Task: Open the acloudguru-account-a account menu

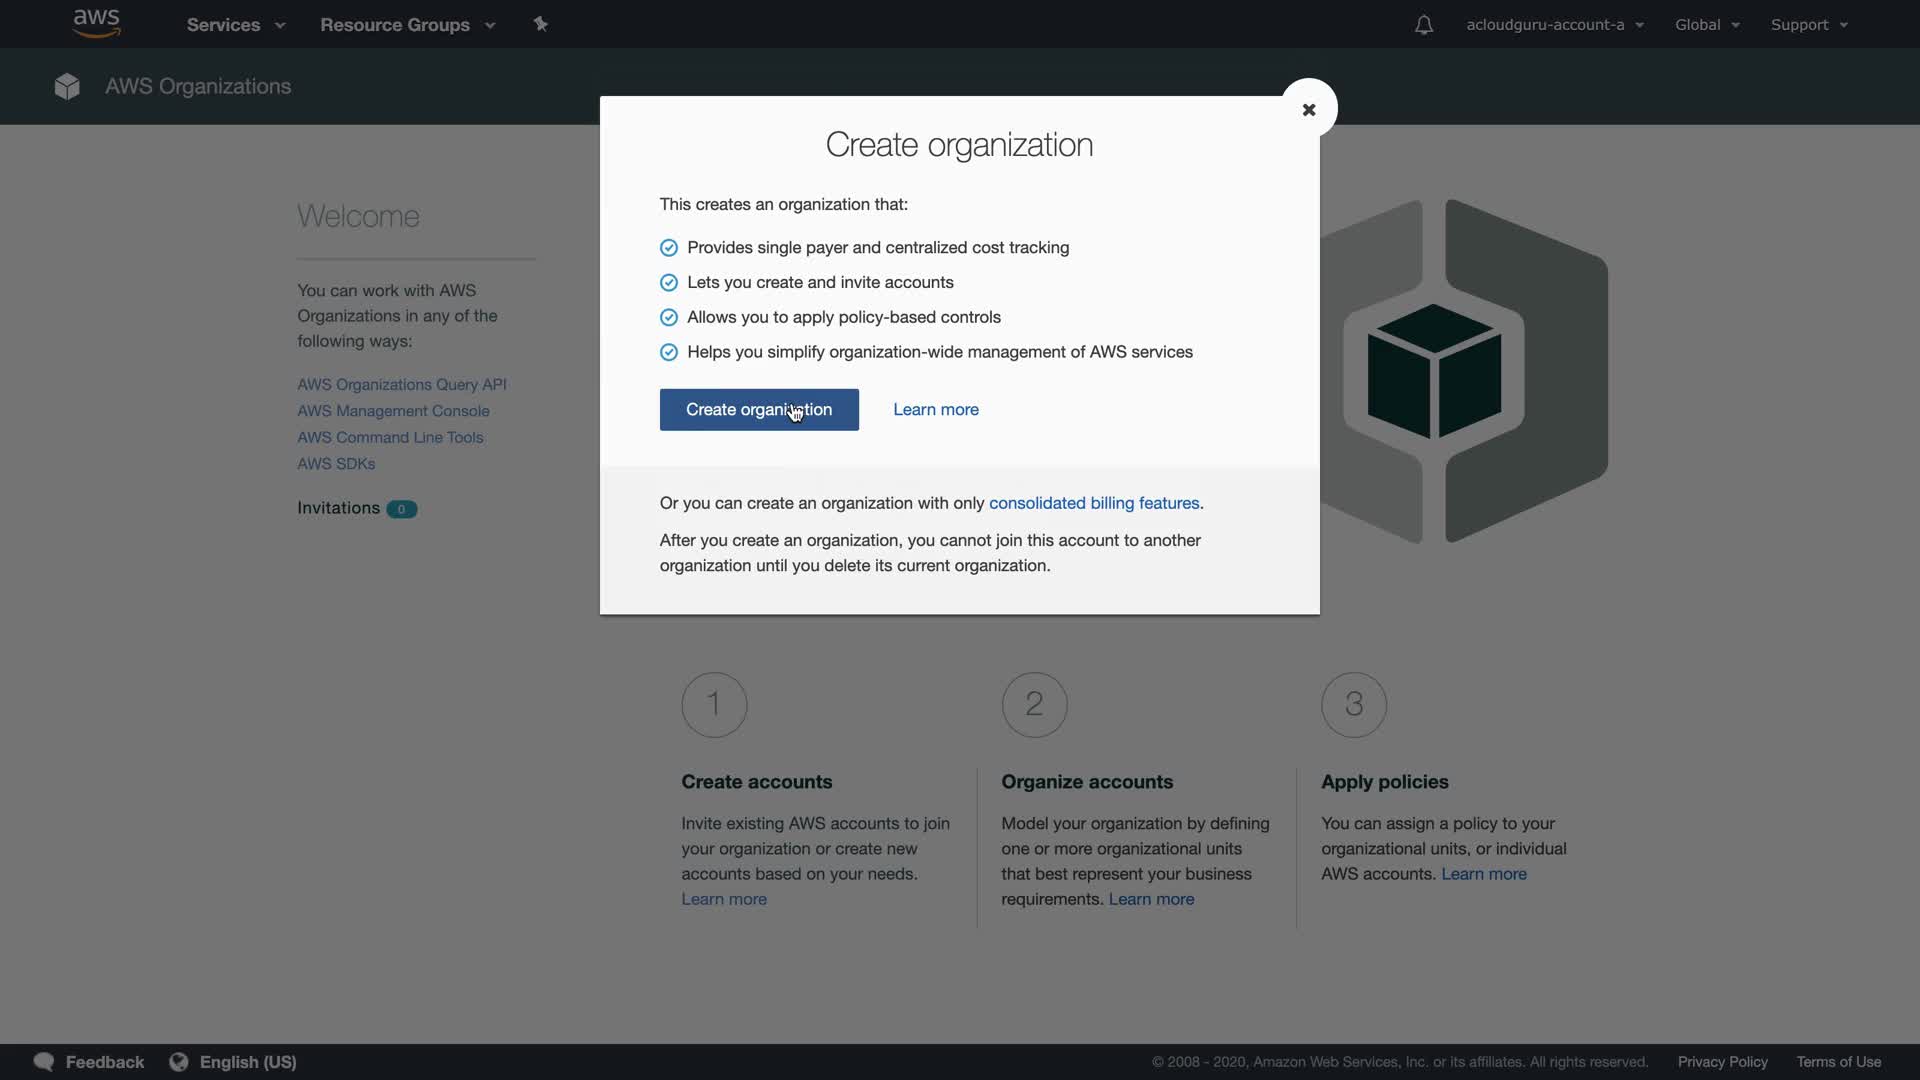Action: coord(1554,25)
